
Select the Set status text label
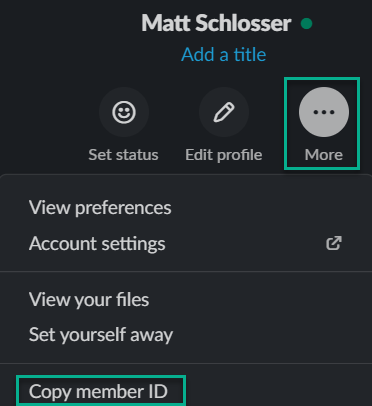(123, 155)
